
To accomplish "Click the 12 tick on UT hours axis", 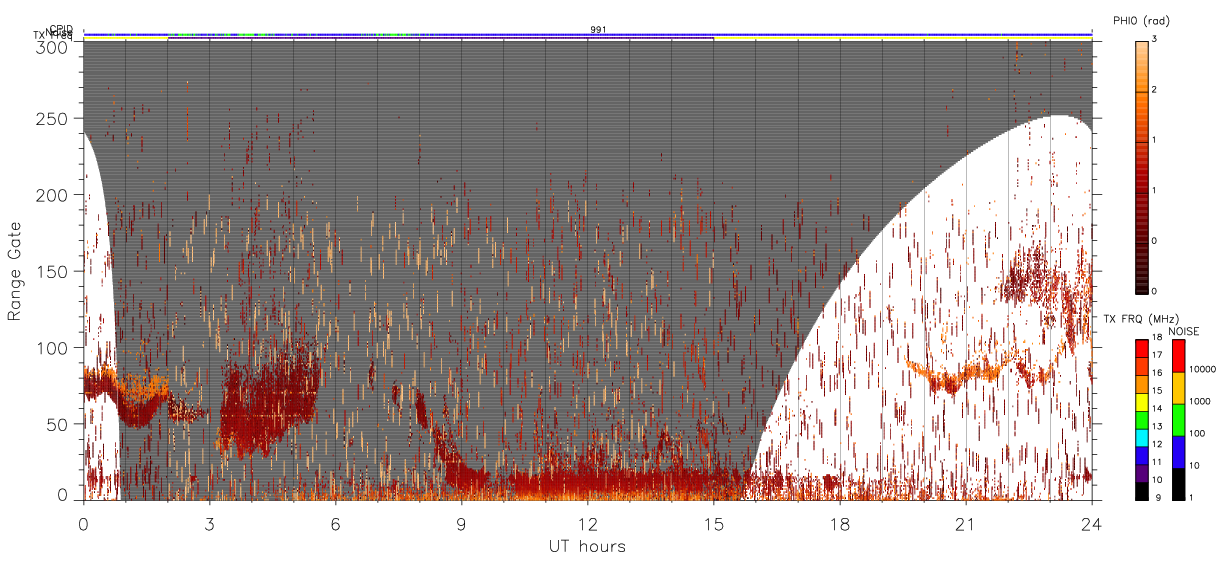I will [x=587, y=523].
